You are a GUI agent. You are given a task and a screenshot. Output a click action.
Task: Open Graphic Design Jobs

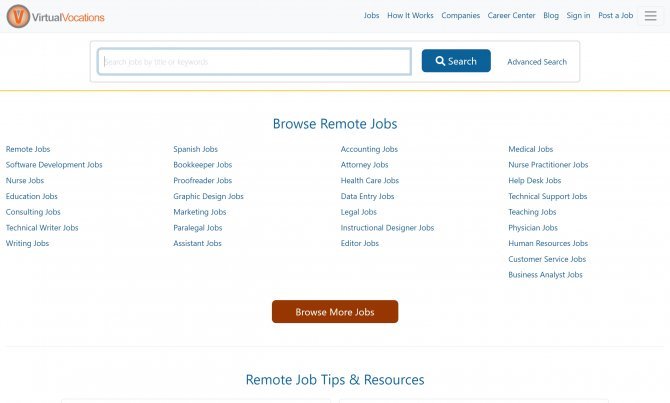208,196
